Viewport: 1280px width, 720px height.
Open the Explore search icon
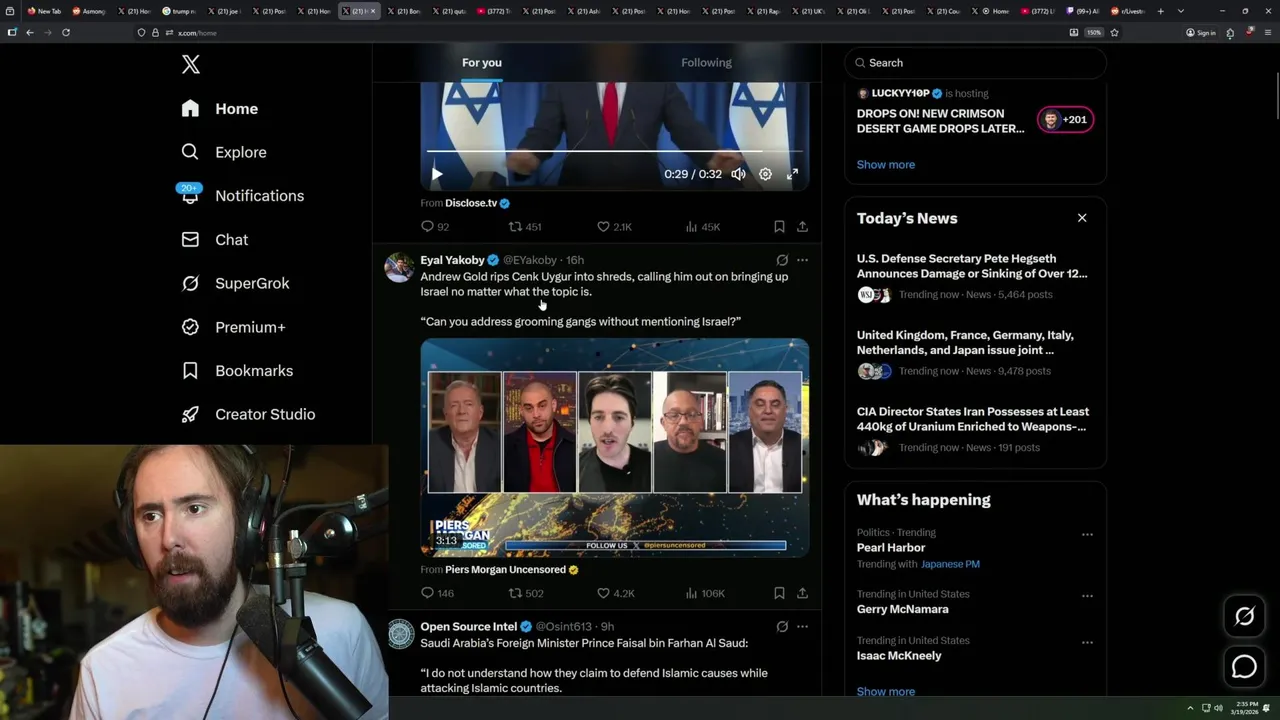point(190,152)
